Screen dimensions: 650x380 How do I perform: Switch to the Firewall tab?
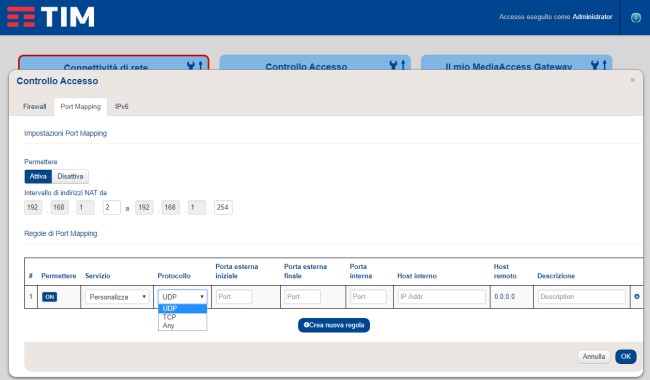[x=34, y=106]
